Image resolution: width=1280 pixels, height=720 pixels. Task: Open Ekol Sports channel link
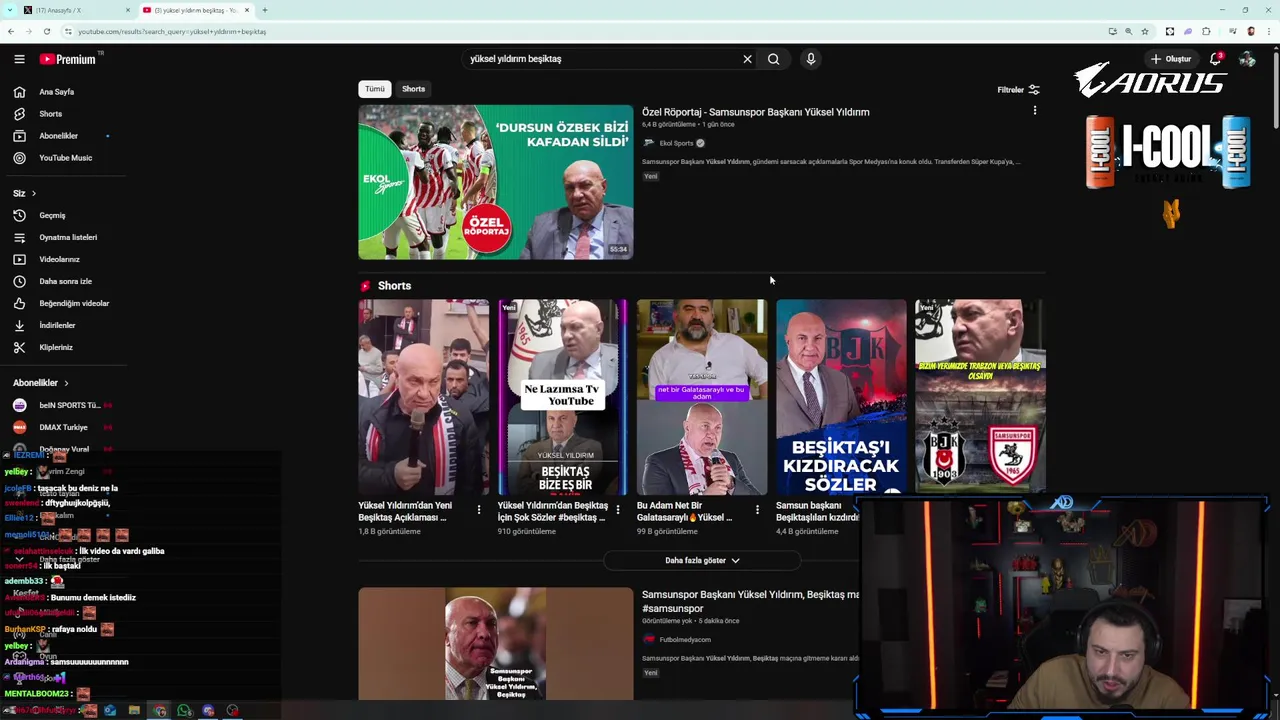(676, 143)
